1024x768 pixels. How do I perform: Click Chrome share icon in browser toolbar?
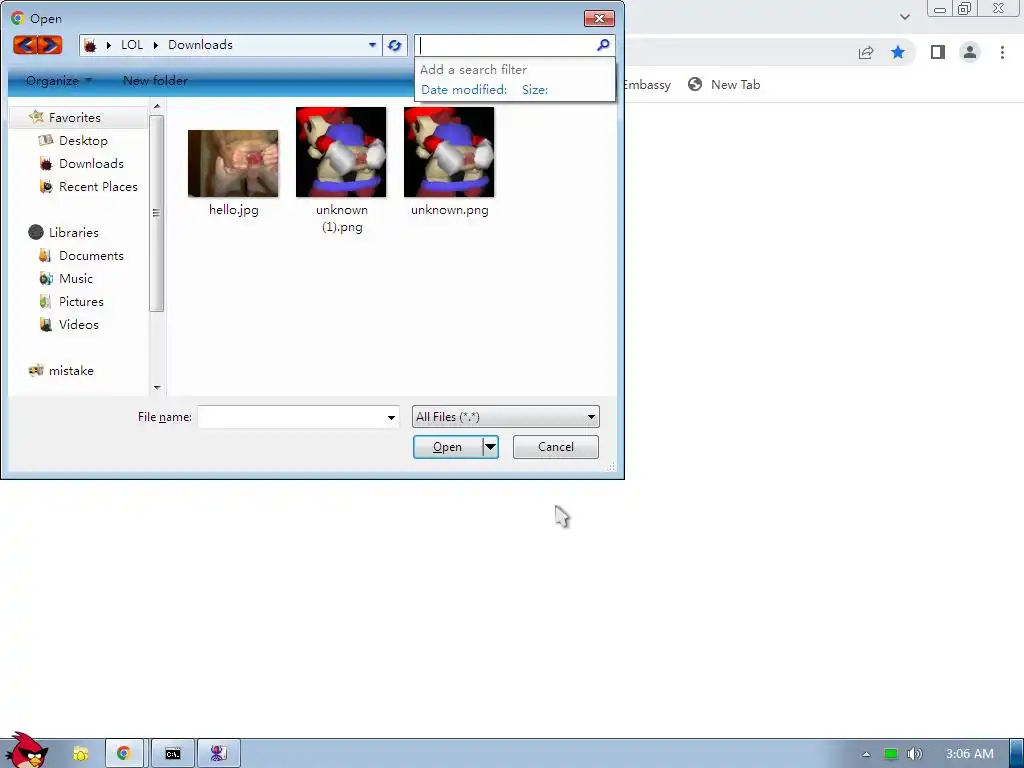(866, 52)
